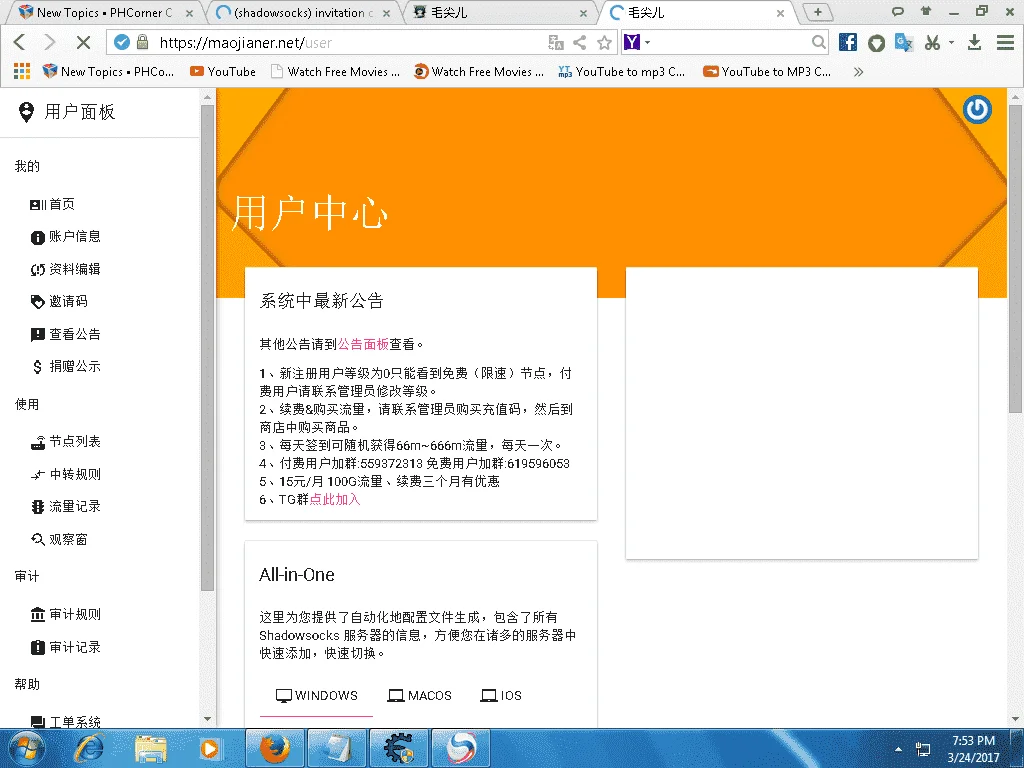The width and height of the screenshot is (1024, 768).
Task: Click the blue power logout button
Action: coord(977,109)
